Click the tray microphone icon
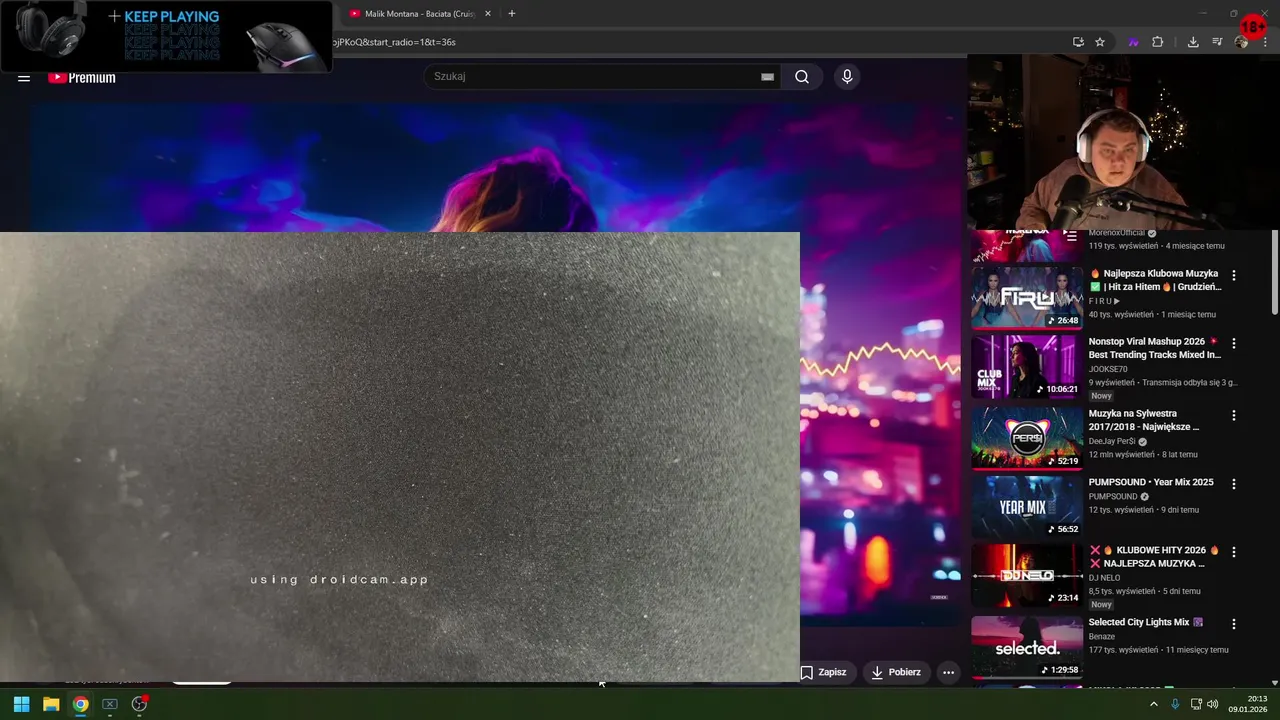The image size is (1280, 720). click(1175, 704)
